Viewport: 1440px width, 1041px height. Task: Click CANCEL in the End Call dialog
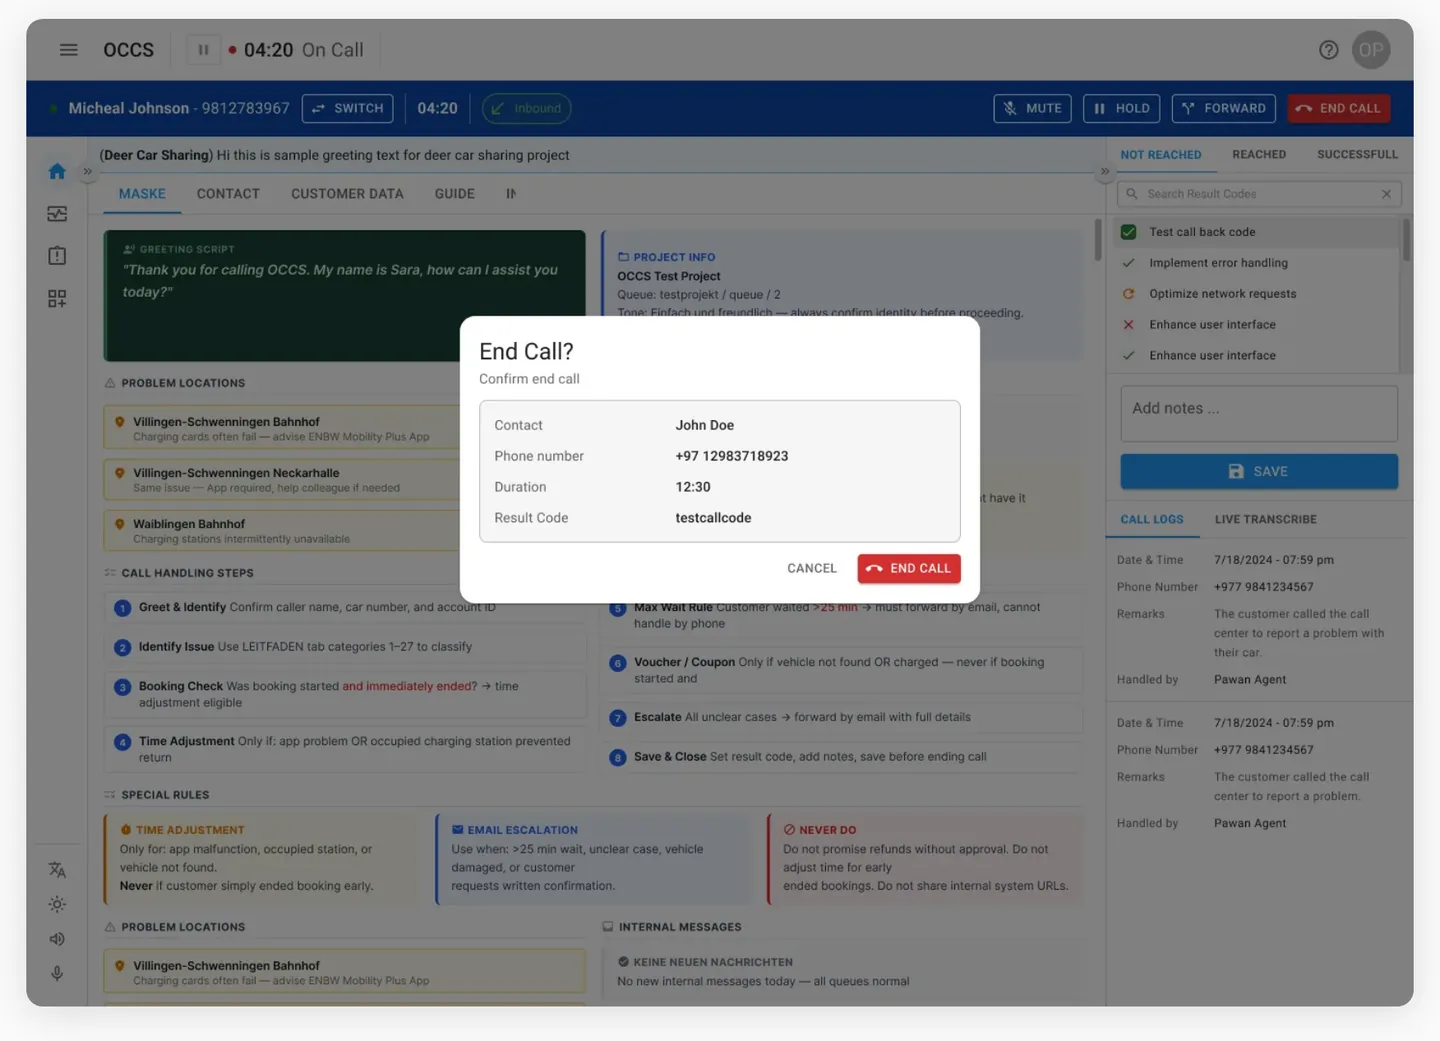[811, 569]
